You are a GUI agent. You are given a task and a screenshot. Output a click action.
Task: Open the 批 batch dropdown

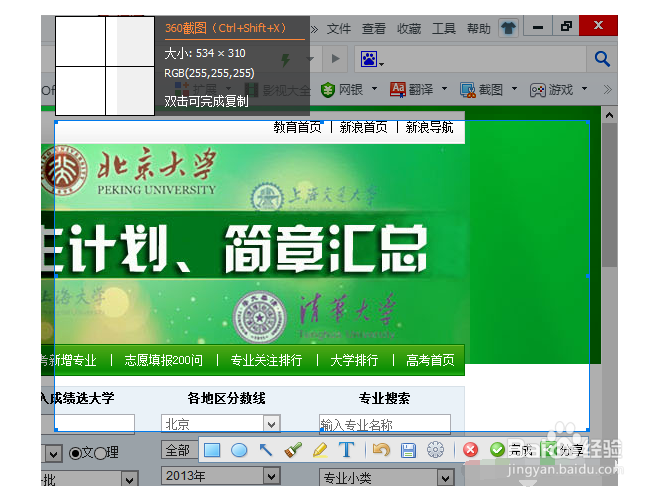click(89, 479)
